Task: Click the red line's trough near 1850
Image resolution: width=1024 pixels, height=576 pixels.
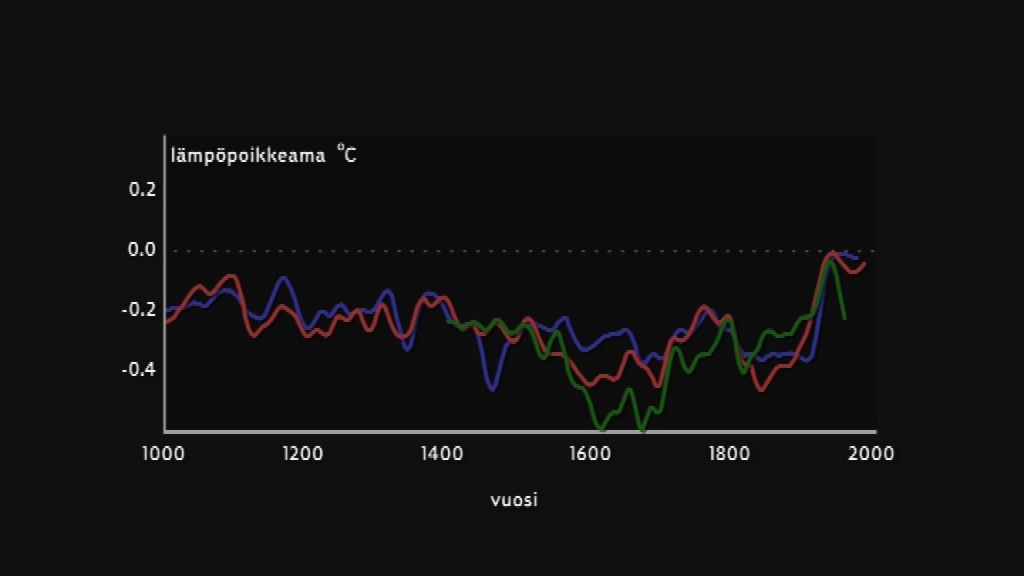Action: 762,388
